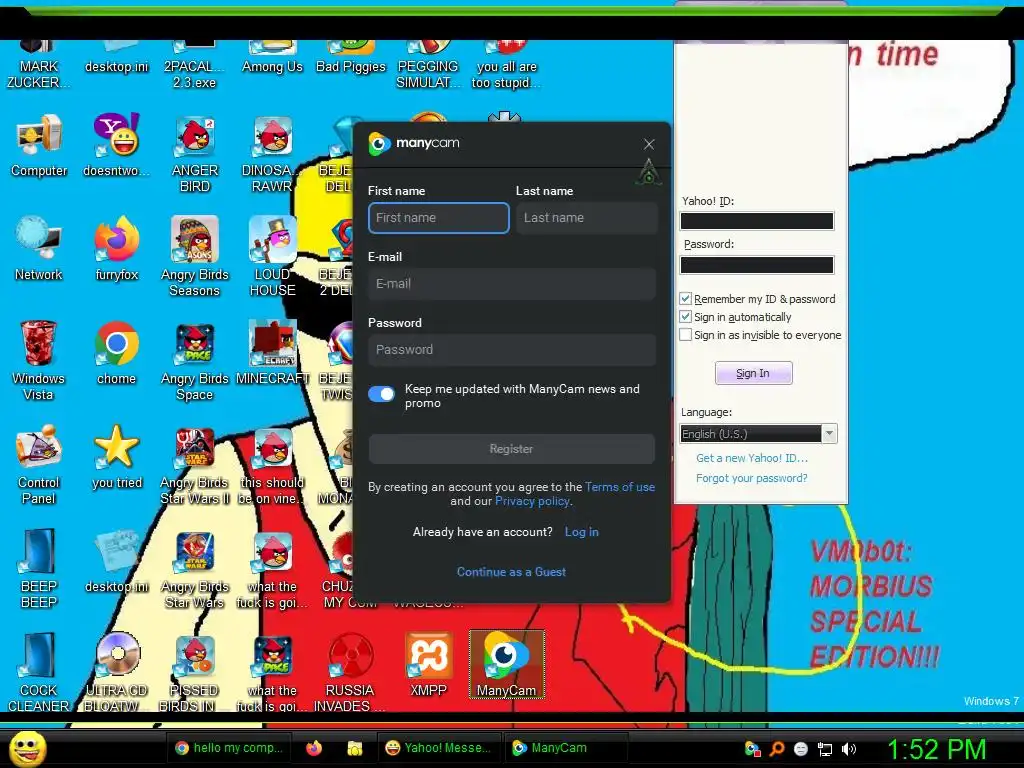
Task: Focus the Last name field
Action: [x=586, y=217]
